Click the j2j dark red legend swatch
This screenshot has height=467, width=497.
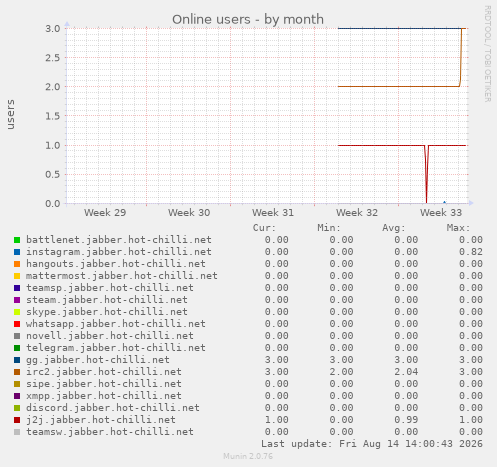click(17, 420)
